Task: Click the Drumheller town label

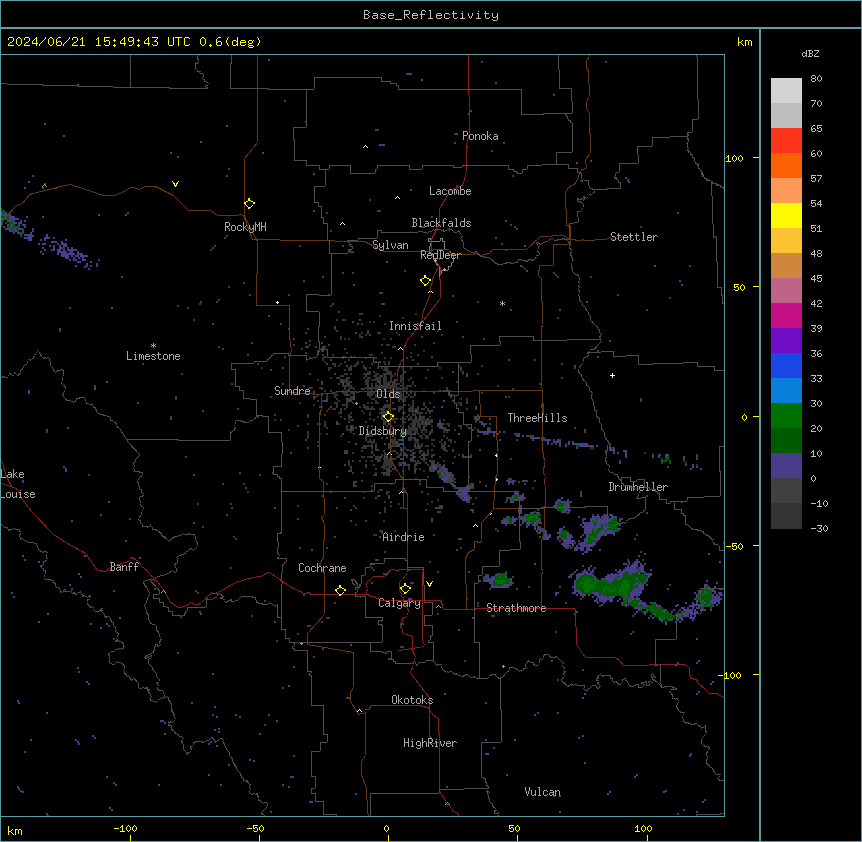Action: pos(638,487)
